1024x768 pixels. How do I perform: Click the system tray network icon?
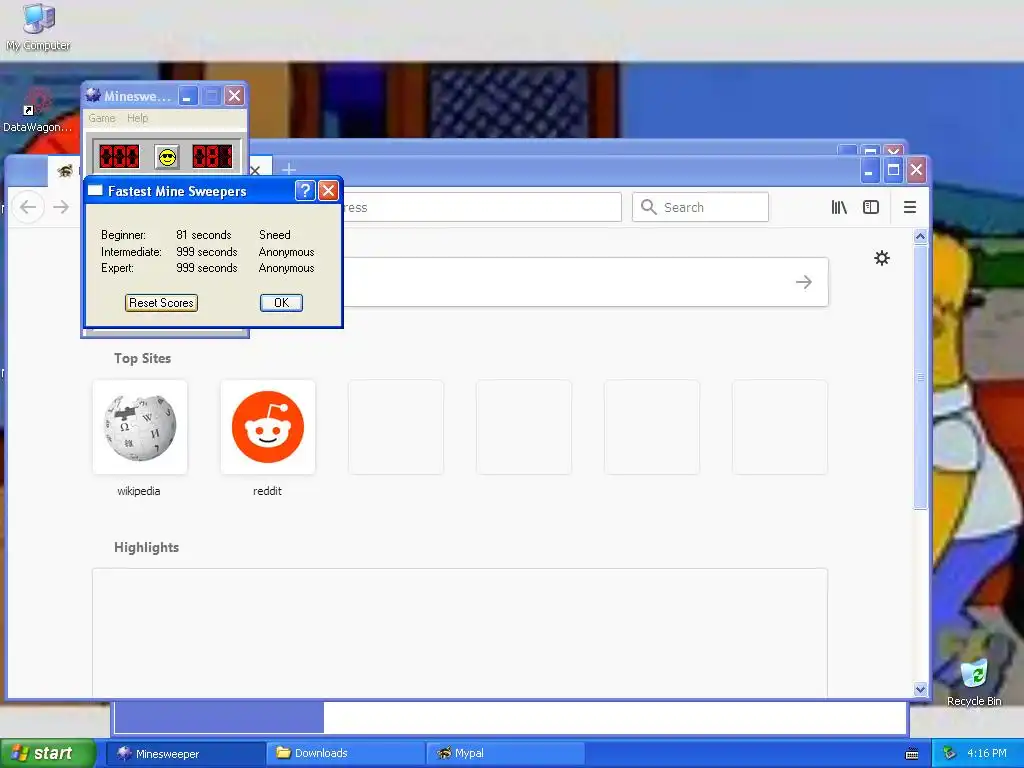[x=949, y=753]
